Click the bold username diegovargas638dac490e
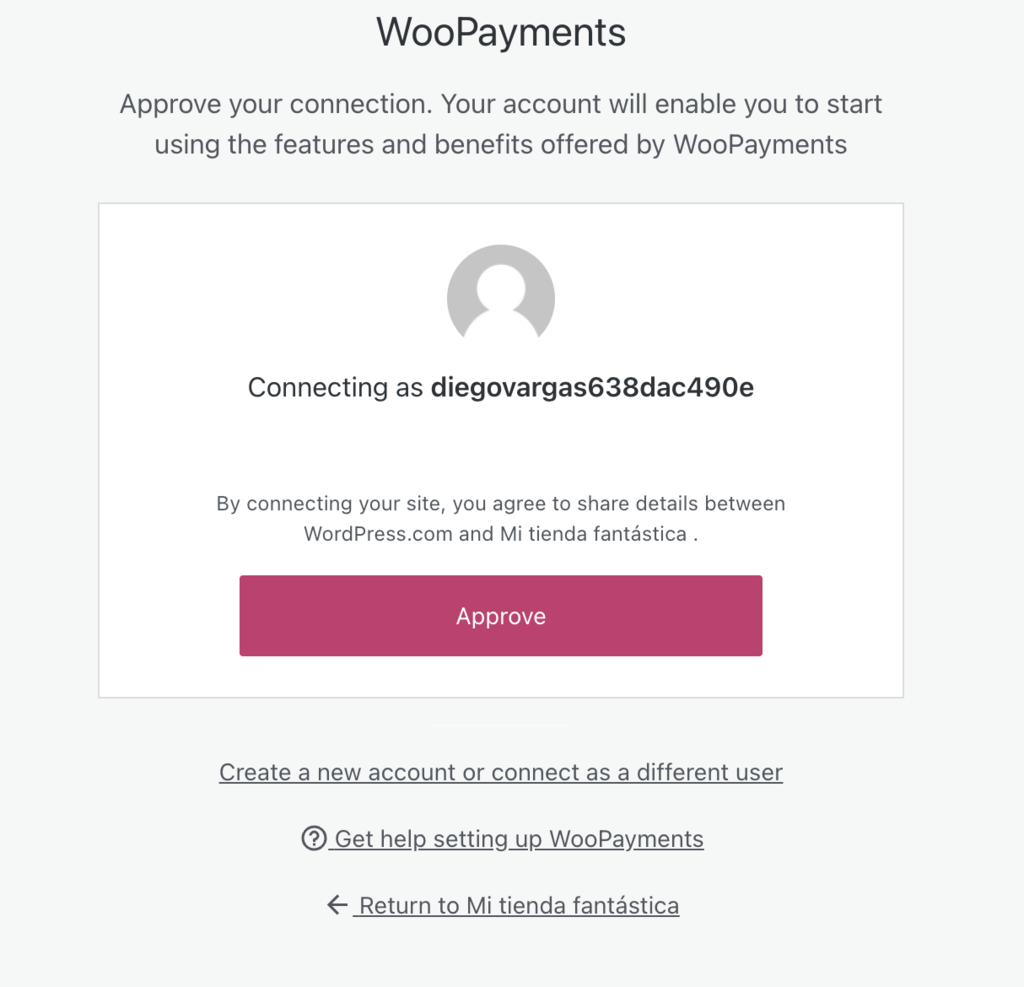1024x987 pixels. coord(591,387)
